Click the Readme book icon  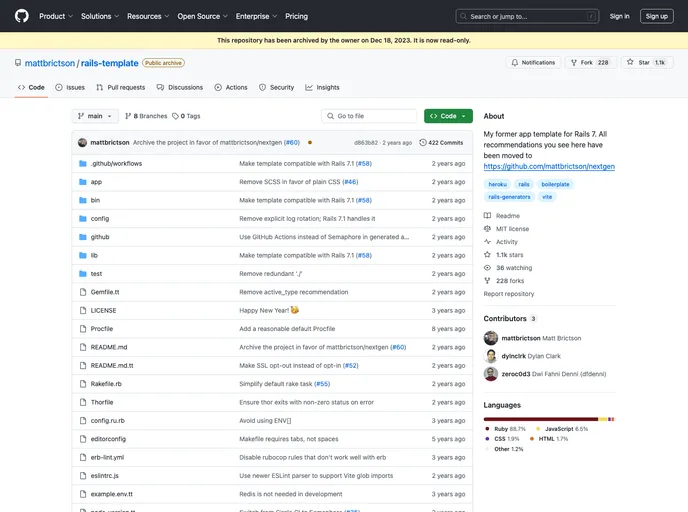pyautogui.click(x=487, y=216)
